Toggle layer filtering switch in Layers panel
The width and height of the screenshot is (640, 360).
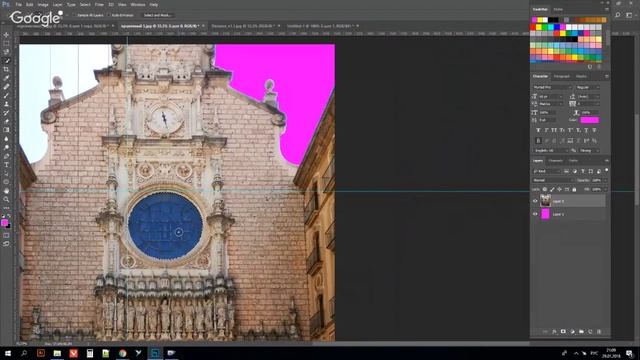607,170
